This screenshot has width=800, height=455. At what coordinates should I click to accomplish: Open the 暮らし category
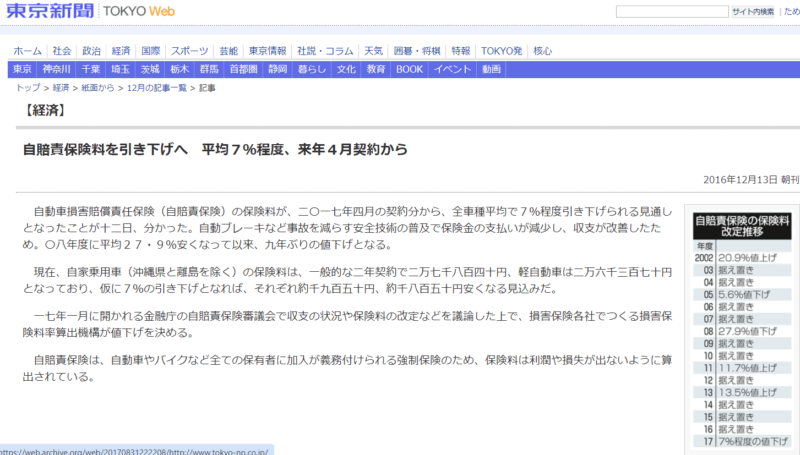[312, 70]
